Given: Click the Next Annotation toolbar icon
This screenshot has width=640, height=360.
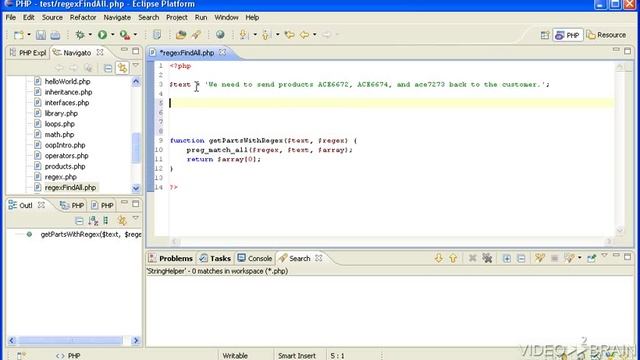Looking at the screenshot, I should 244,35.
